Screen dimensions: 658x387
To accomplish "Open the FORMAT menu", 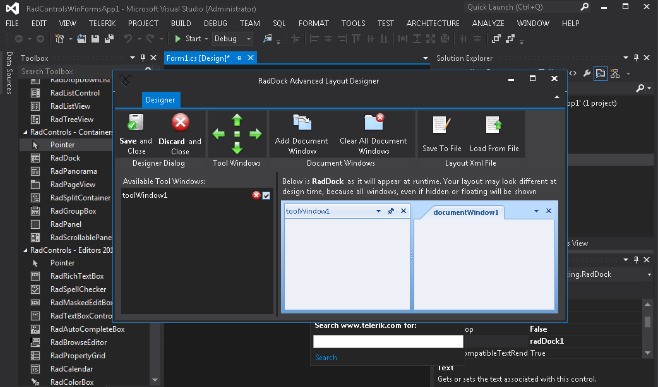I will click(x=313, y=24).
